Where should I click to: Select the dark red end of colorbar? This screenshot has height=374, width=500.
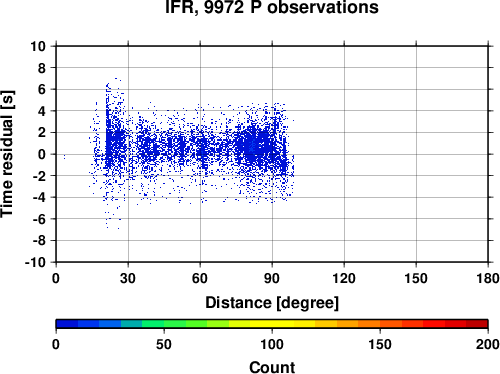tap(477, 324)
